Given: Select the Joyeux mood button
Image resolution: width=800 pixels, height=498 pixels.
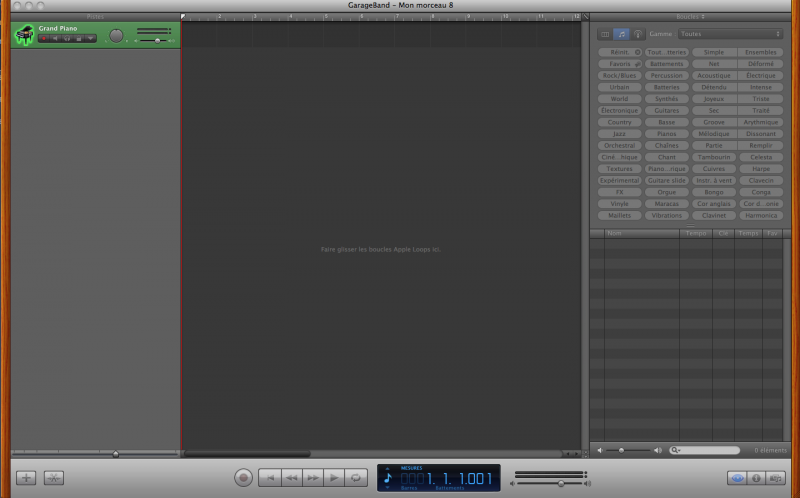Looking at the screenshot, I should tap(714, 99).
